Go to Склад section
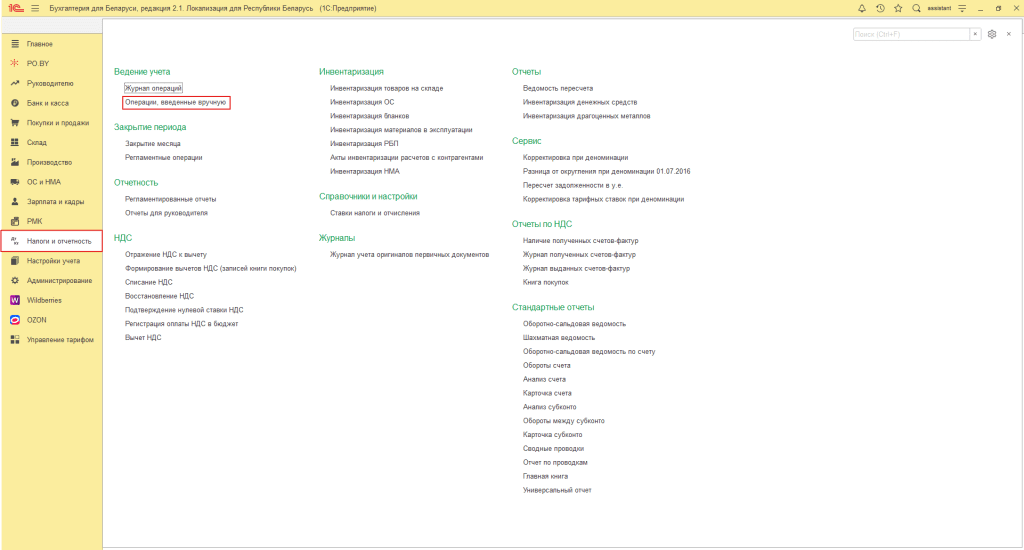 click(x=36, y=142)
